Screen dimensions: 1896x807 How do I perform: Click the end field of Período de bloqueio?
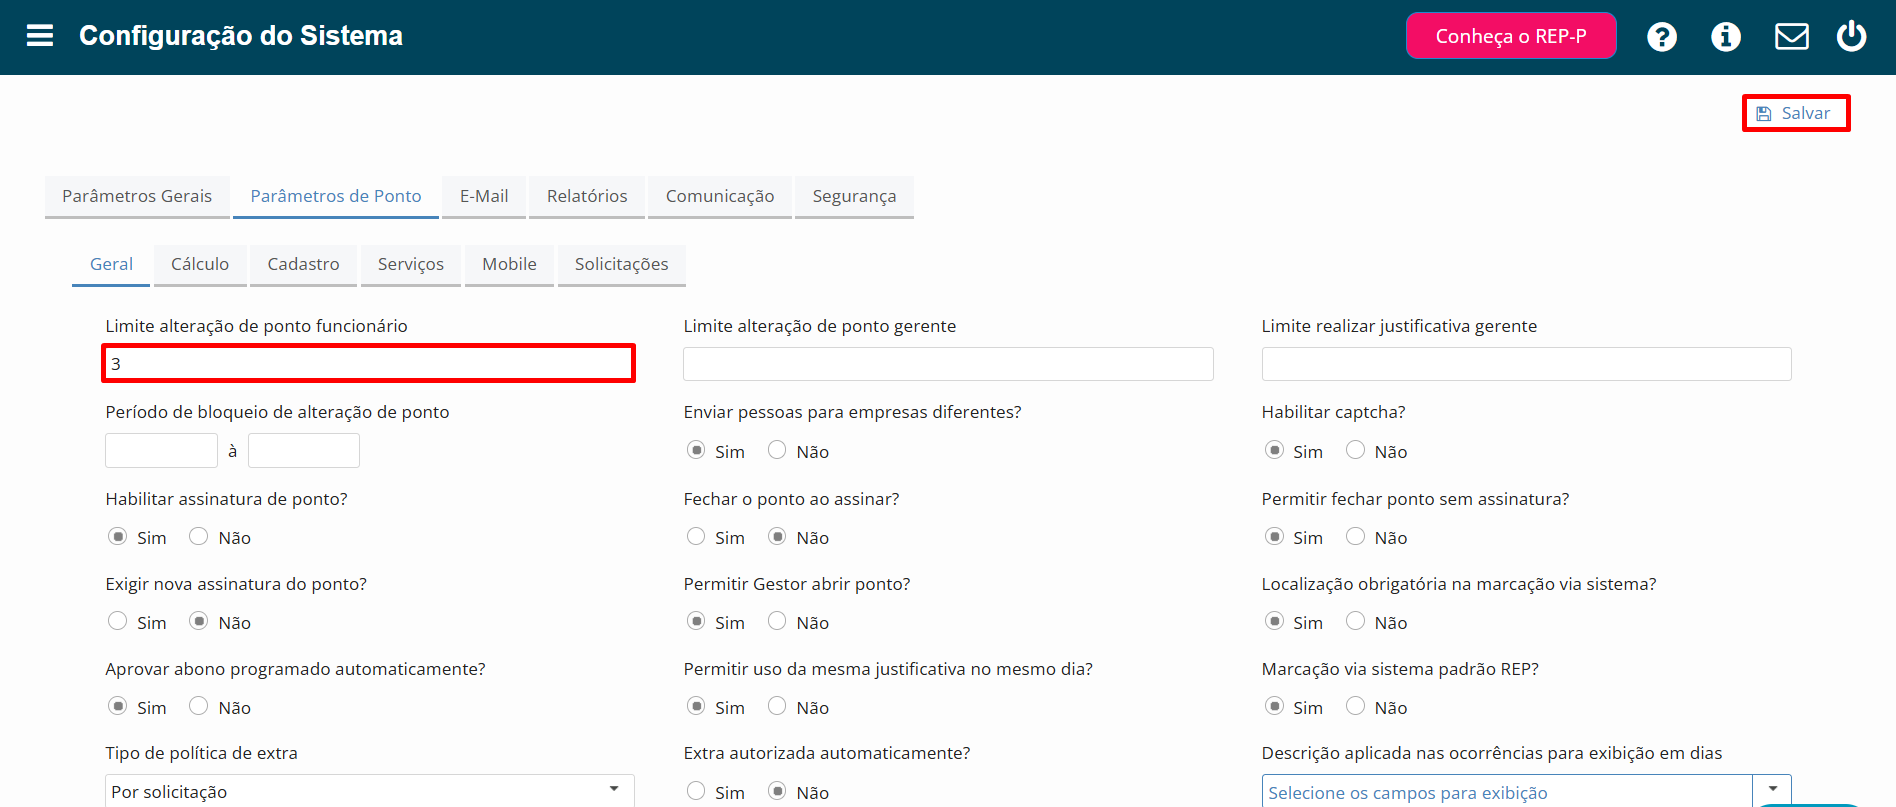304,450
